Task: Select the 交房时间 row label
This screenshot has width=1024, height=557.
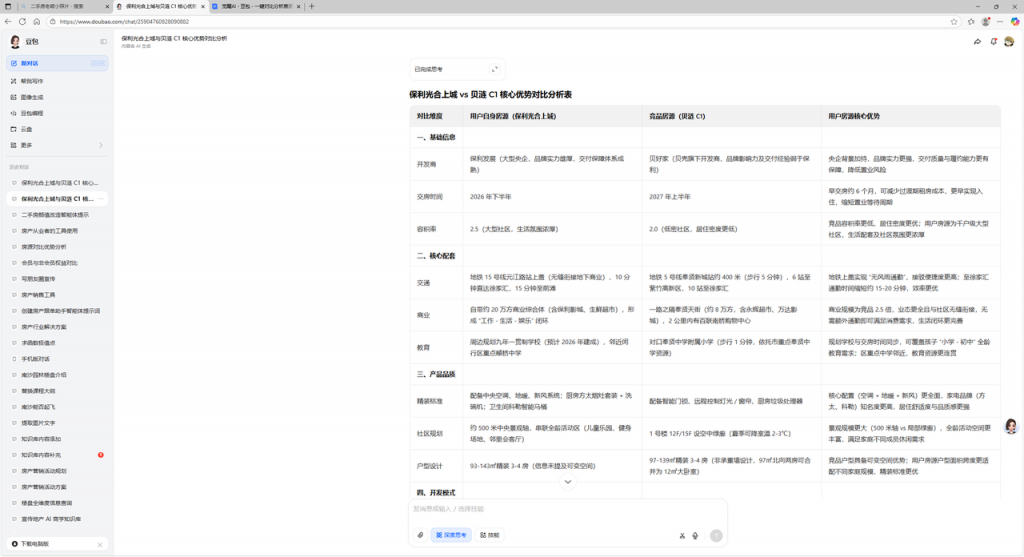Action: pyautogui.click(x=428, y=197)
